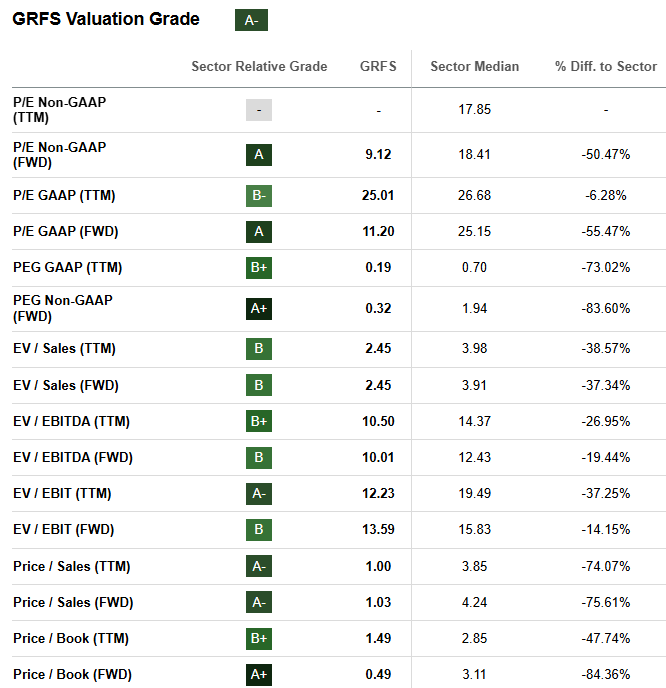Click the B badge in EV / Sales (TTM) row
Viewport: 666px width, 688px height.
259,349
